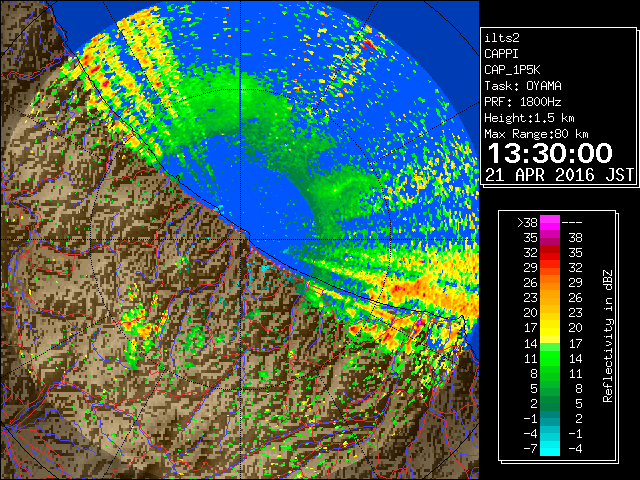640x480 pixels.
Task: Select the 'CAPPI' text in info box
Action: tap(501, 54)
